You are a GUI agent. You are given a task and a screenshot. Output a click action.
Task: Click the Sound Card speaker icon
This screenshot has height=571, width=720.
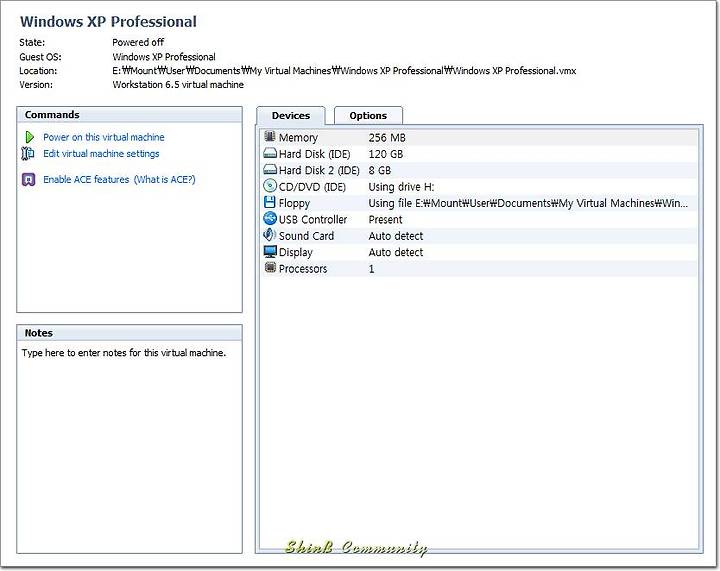[x=270, y=235]
